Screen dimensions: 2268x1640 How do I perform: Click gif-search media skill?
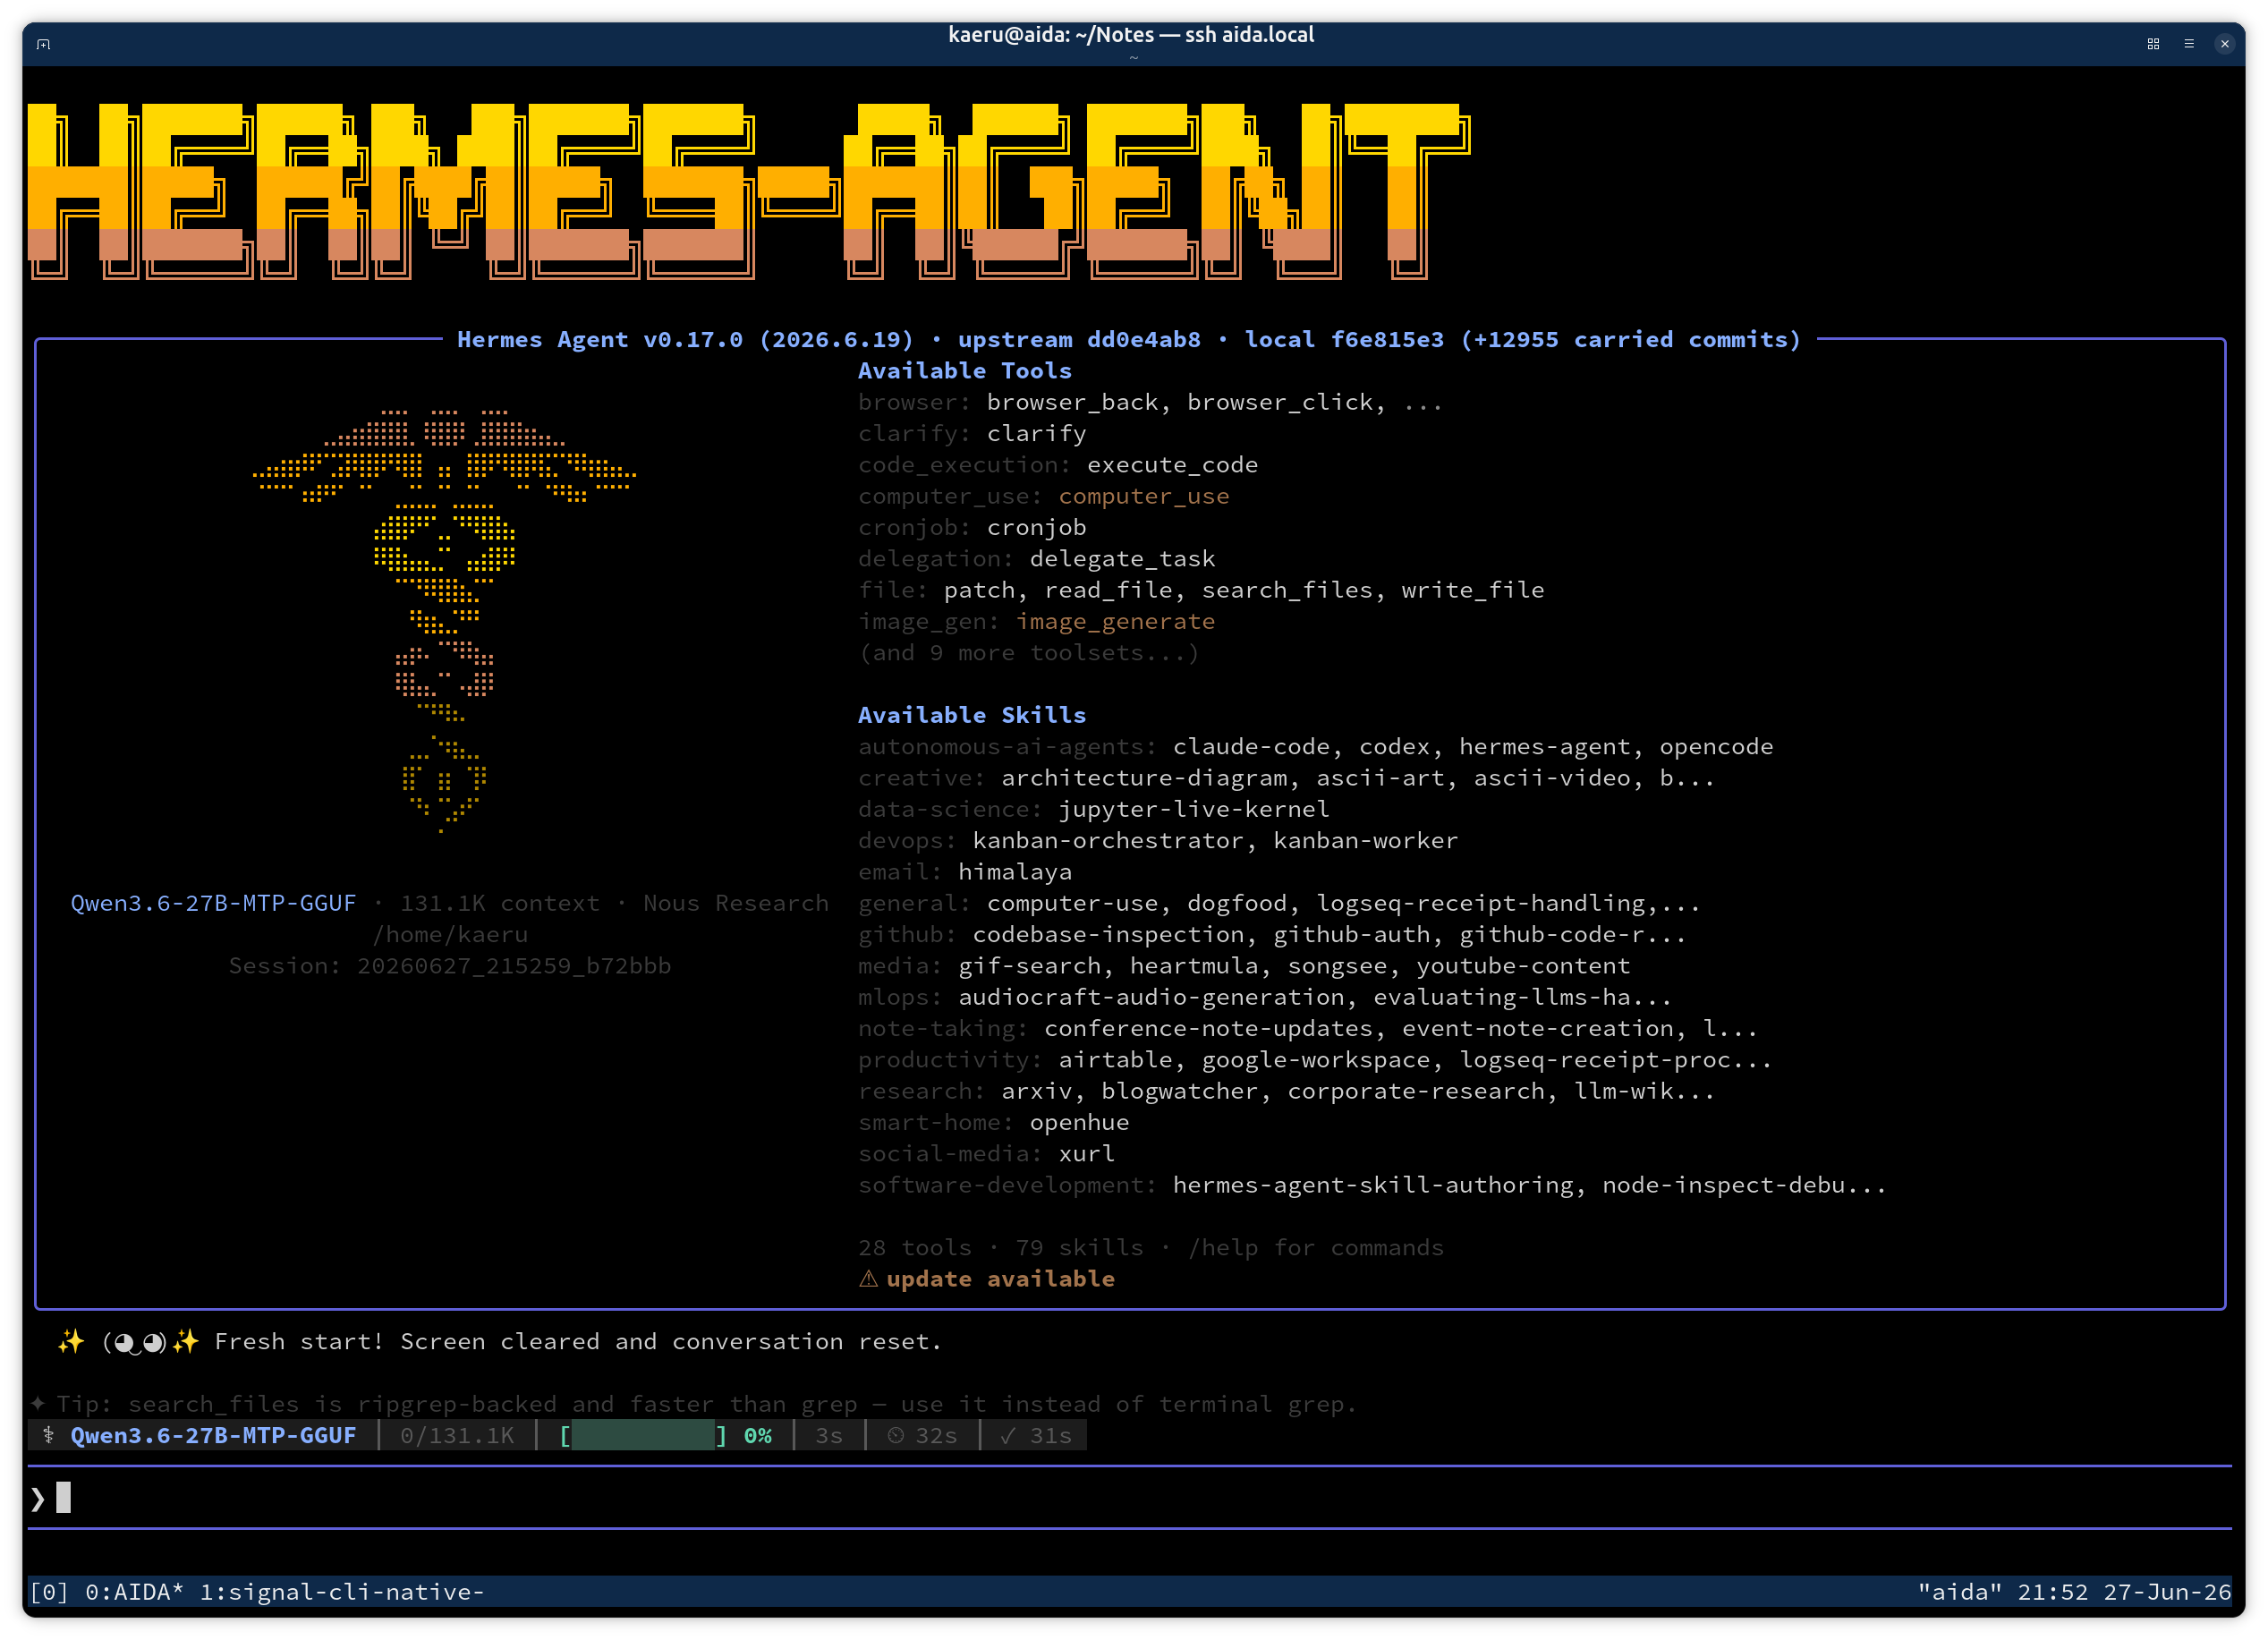1029,966
